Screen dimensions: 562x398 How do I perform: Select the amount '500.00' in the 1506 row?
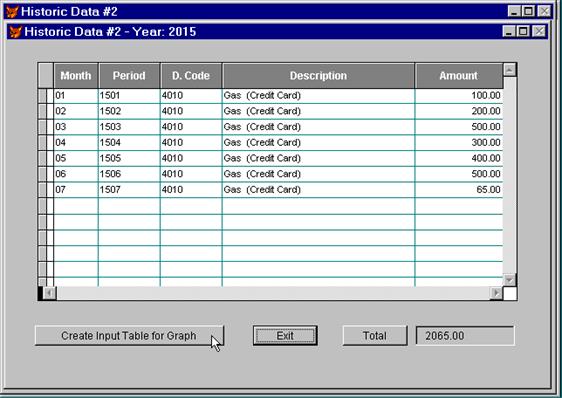[x=459, y=174]
